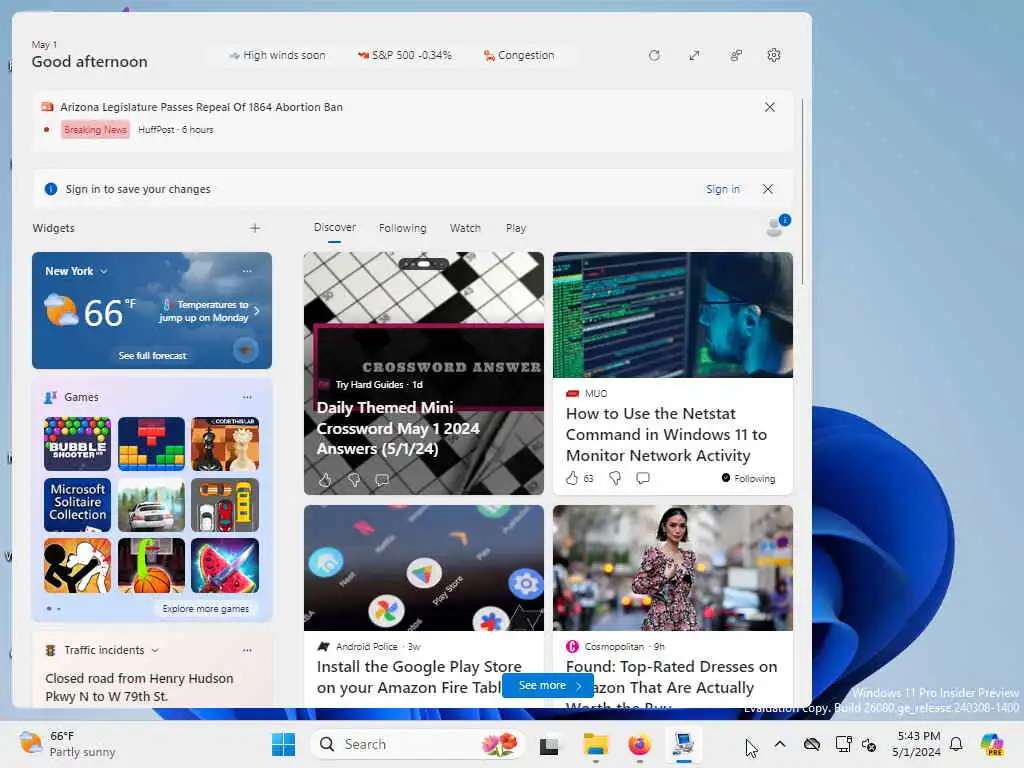1024x768 pixels.
Task: Dismiss the Arizona breaking news banner
Action: point(770,107)
